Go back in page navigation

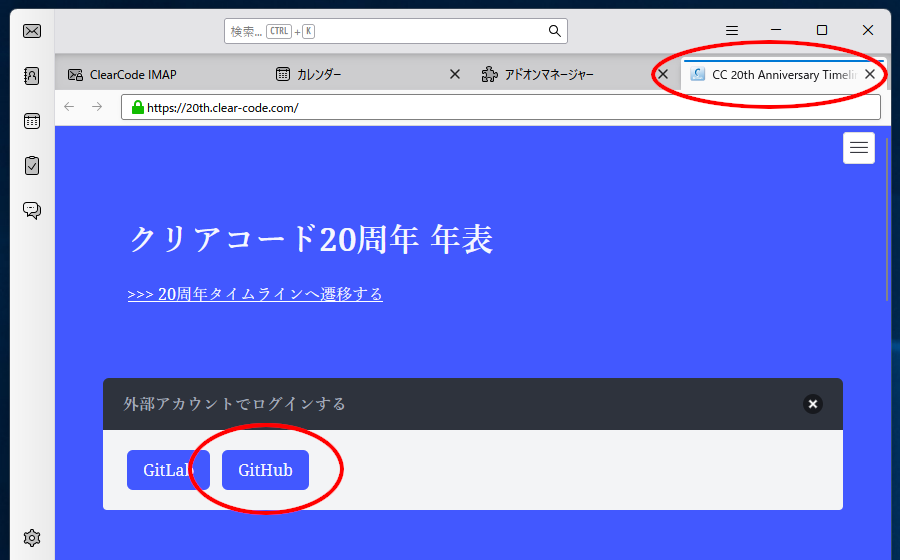[69, 107]
